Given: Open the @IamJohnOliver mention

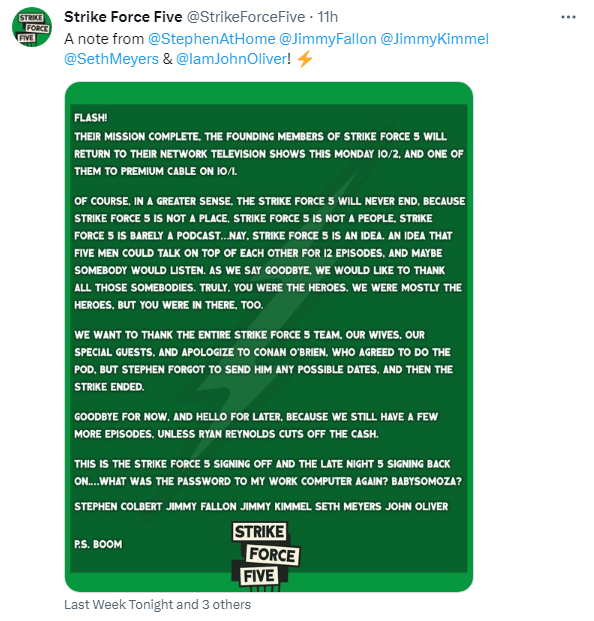Looking at the screenshot, I should [x=232, y=59].
